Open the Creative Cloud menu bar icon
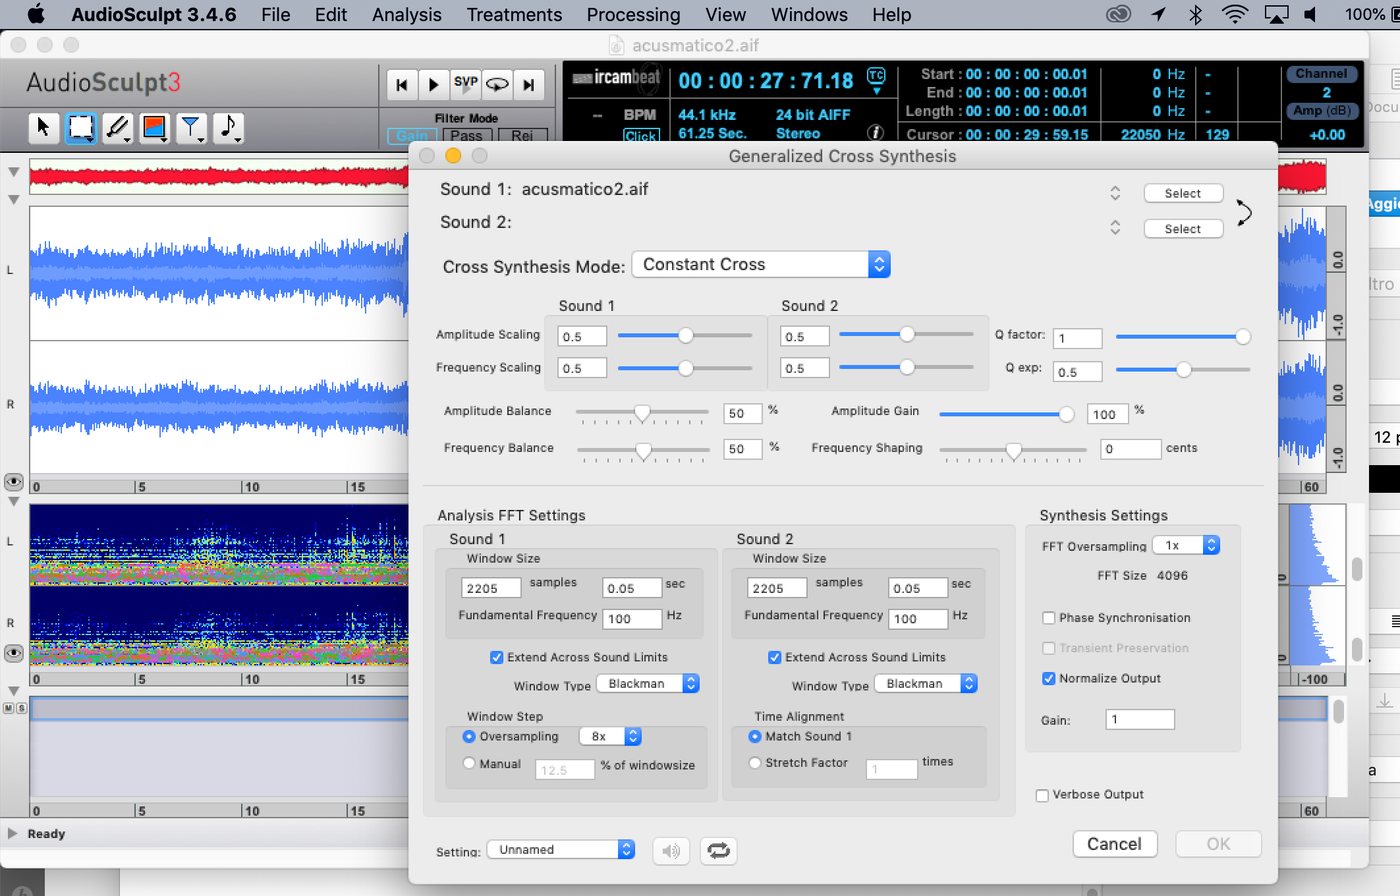 click(x=1118, y=14)
